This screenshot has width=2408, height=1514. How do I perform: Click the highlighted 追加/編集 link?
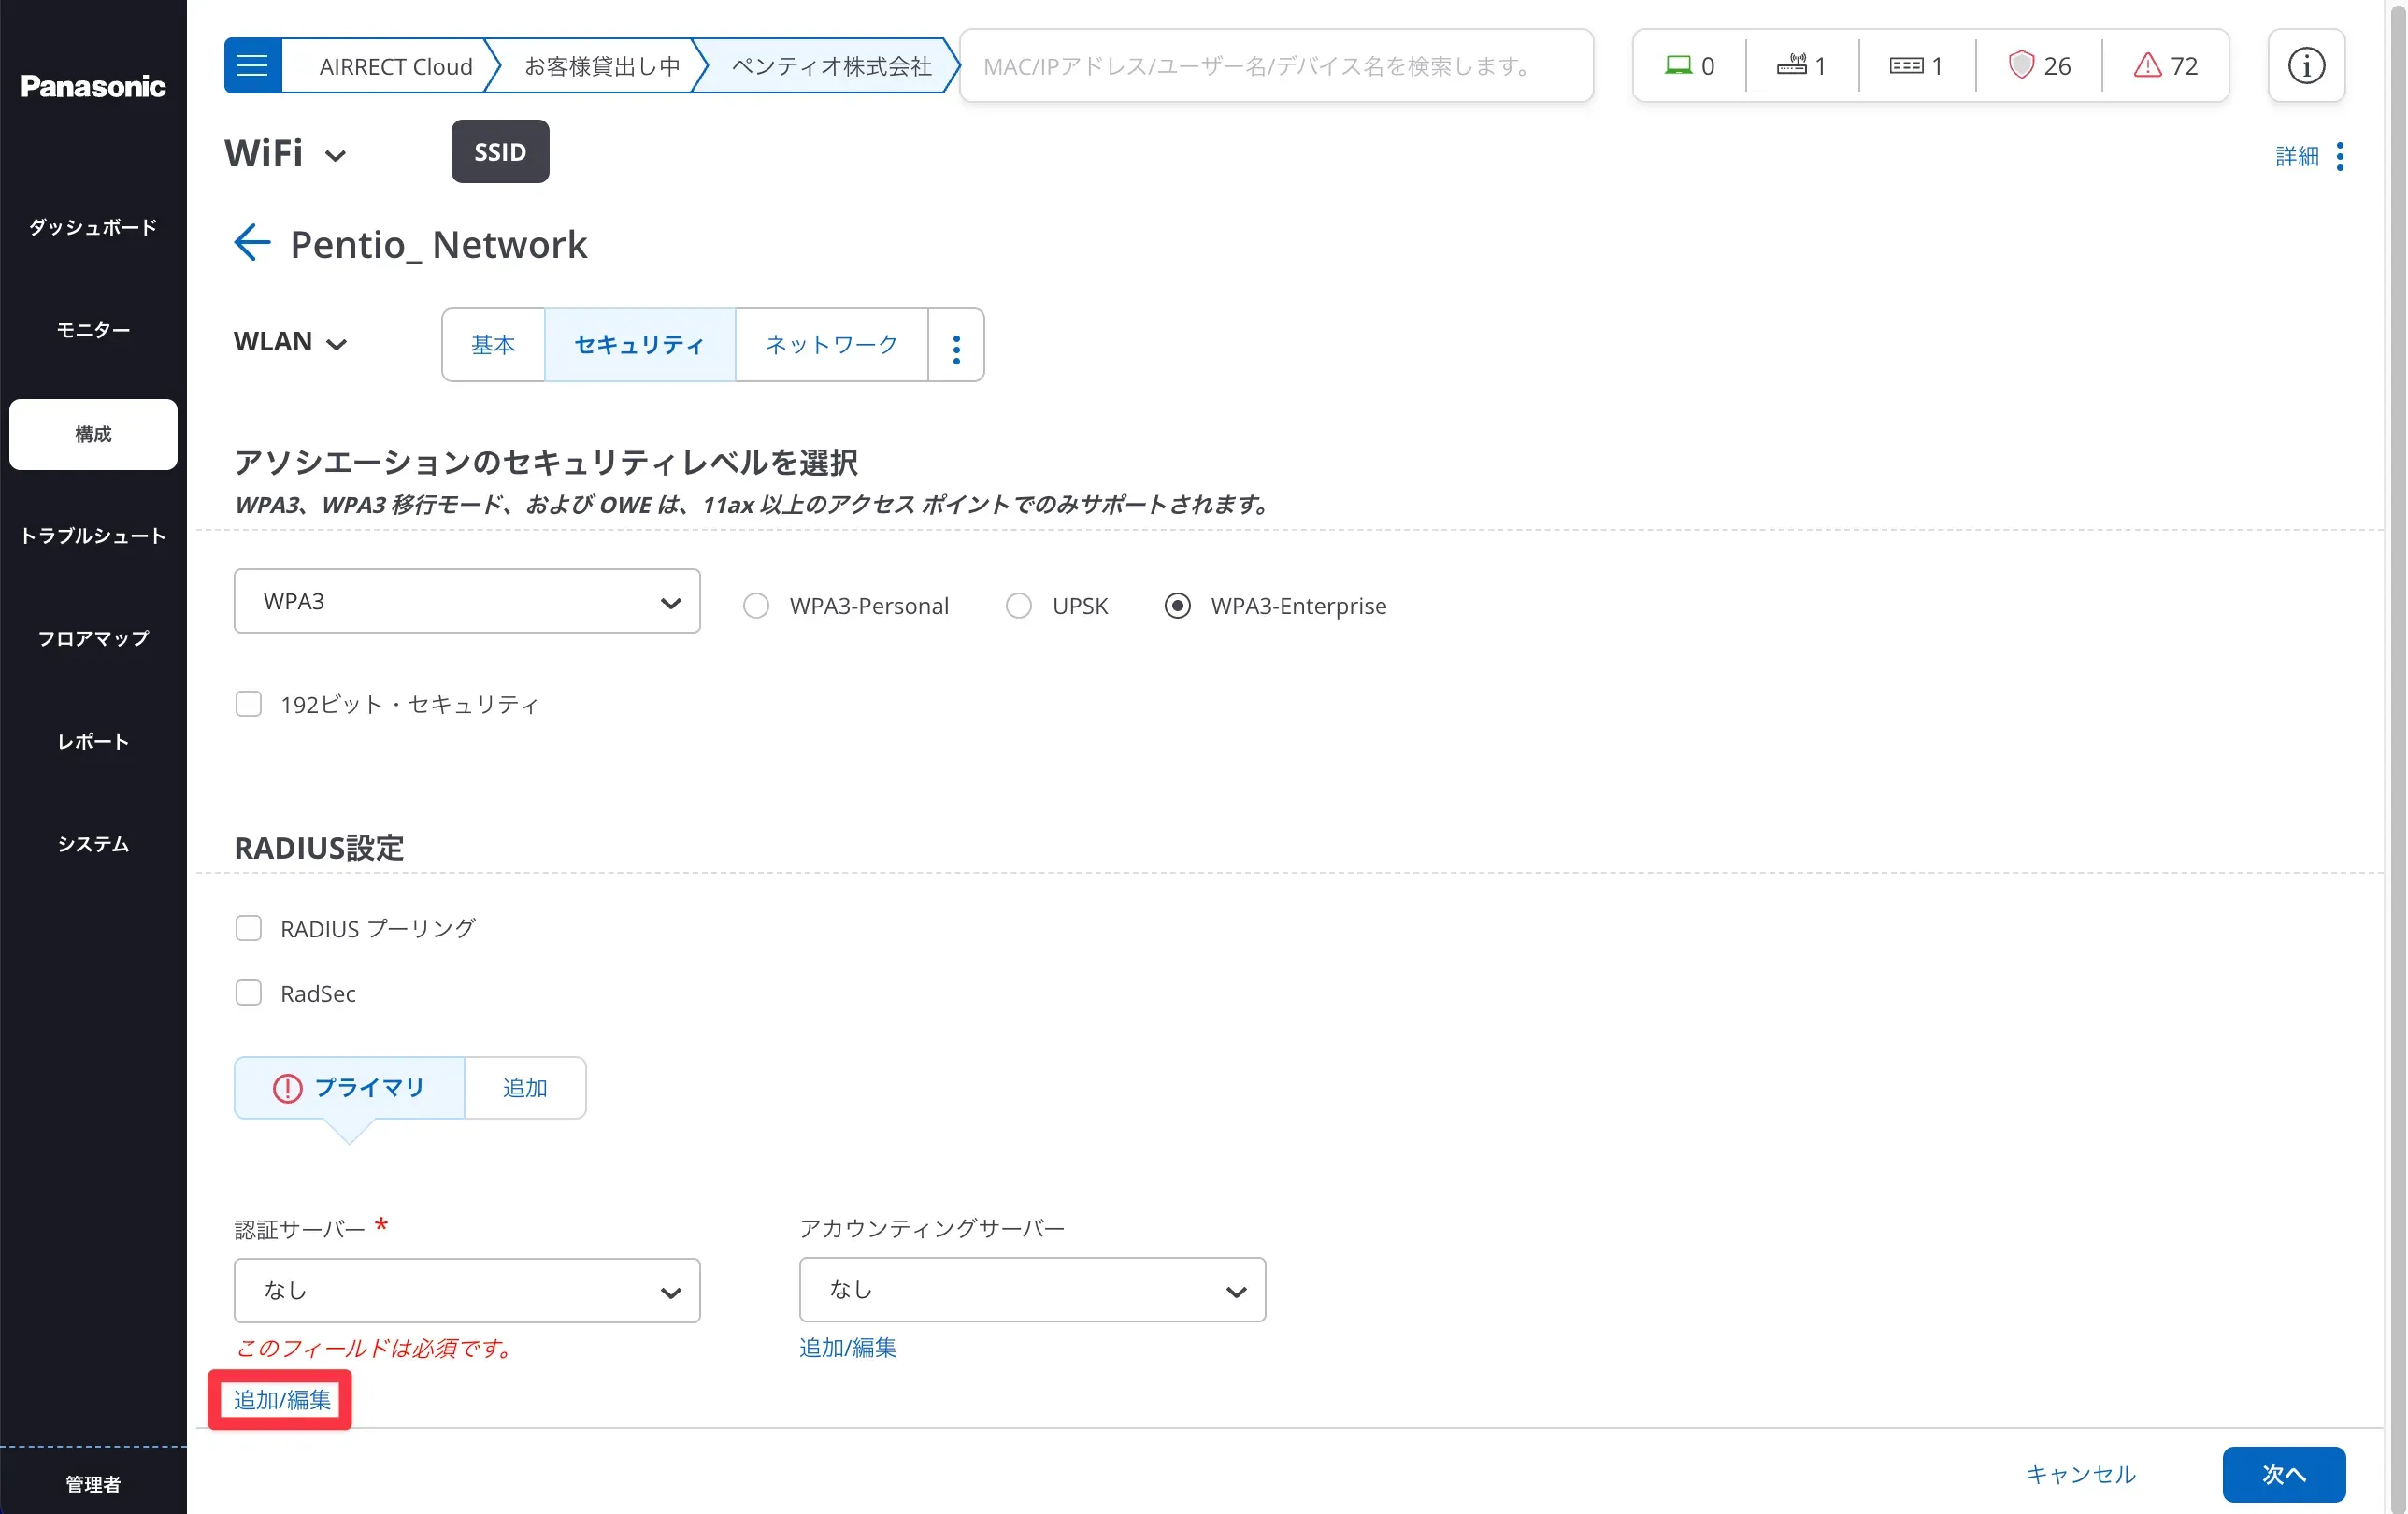[280, 1400]
